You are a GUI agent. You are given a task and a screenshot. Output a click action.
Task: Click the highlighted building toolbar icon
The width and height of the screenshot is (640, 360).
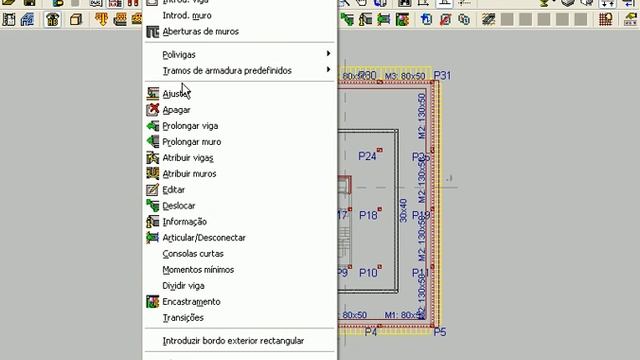[53, 19]
